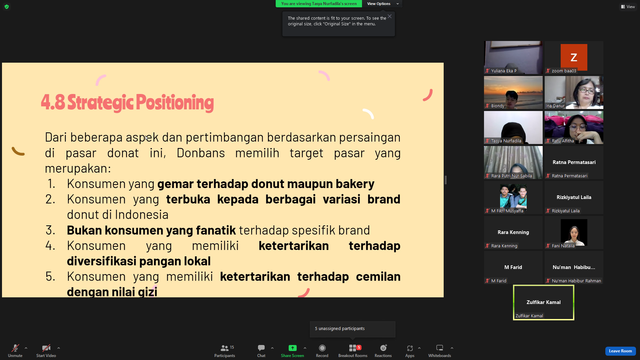Click the divider handle between slide and gallery
Viewport: 640px width, 360px height.
click(446, 180)
